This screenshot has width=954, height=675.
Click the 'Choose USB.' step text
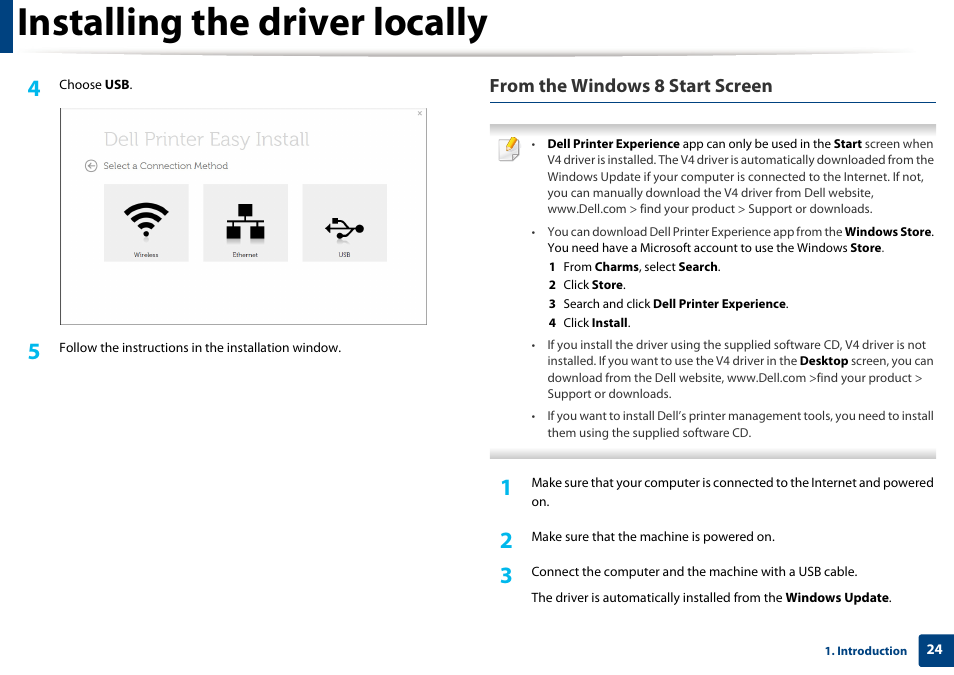point(96,85)
